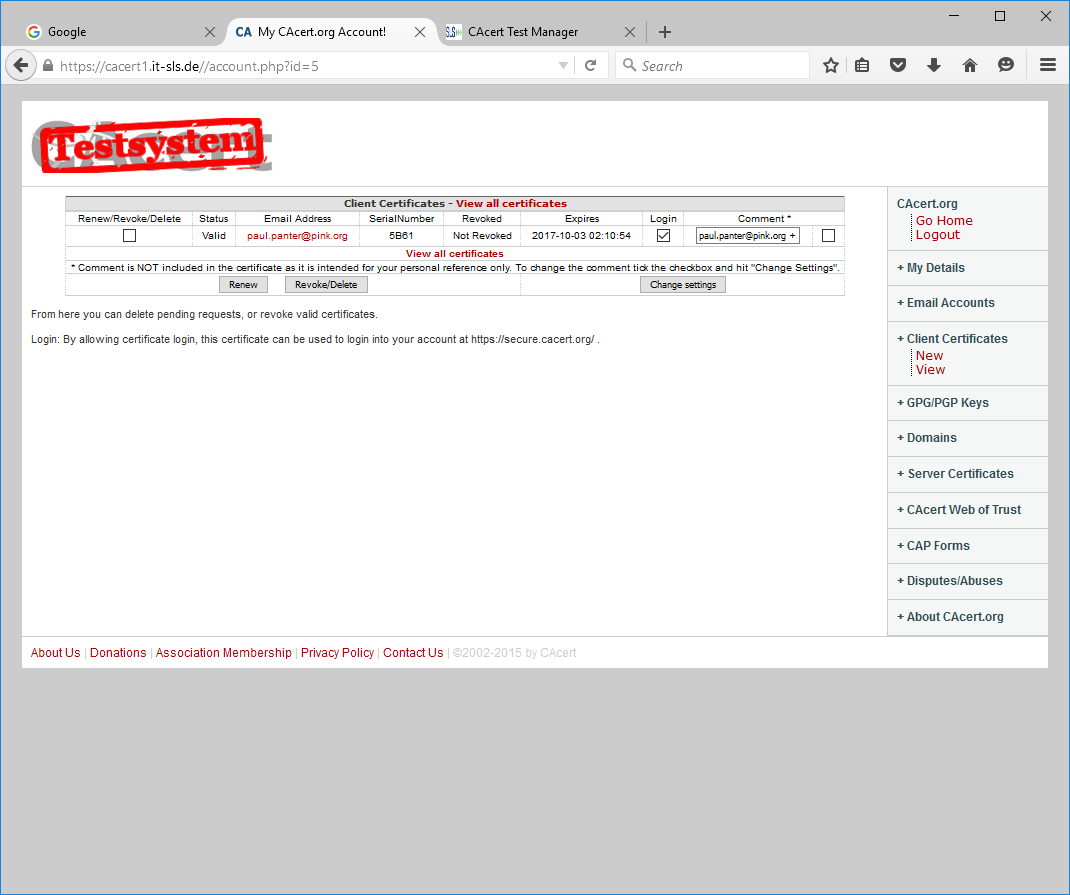Tick the checkbox beside the comment field
Image resolution: width=1070 pixels, height=895 pixels.
(x=828, y=236)
